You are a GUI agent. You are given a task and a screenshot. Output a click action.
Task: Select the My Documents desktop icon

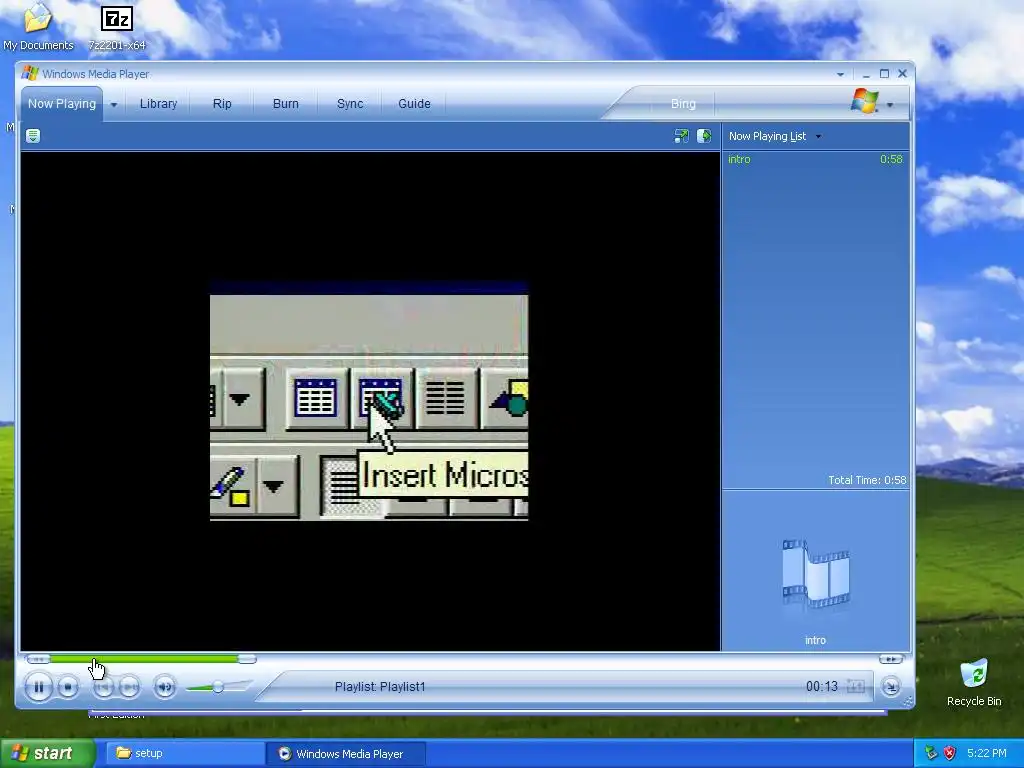[38, 27]
